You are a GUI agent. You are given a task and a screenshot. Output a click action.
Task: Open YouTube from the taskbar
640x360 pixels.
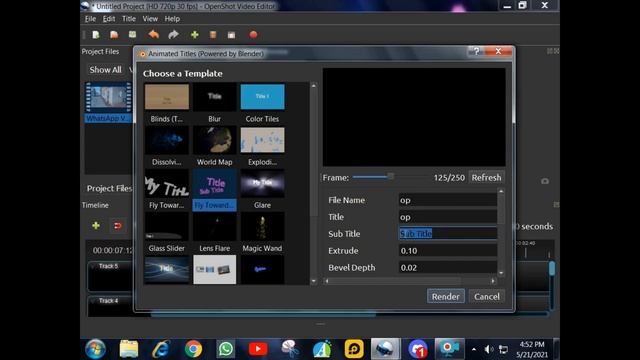(258, 349)
